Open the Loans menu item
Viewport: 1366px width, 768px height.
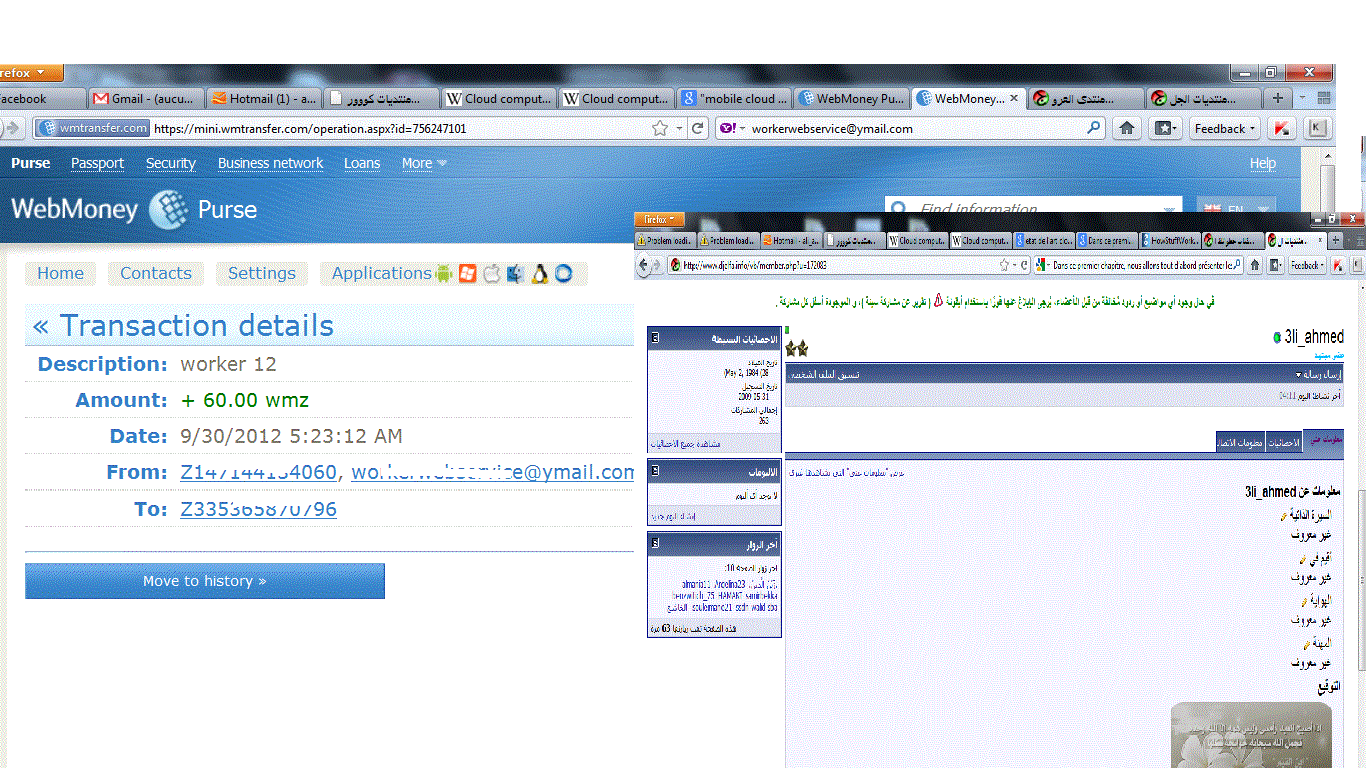click(x=362, y=163)
